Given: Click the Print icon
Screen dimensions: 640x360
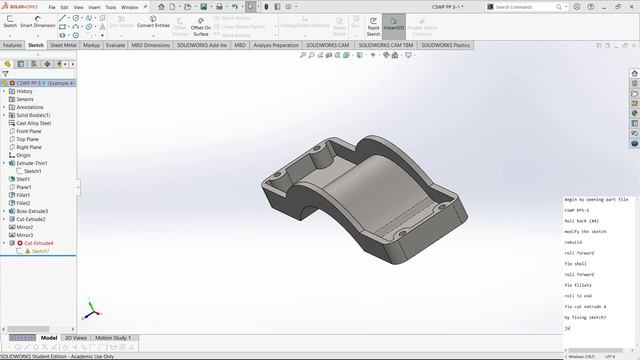Looking at the screenshot, I should pyautogui.click(x=219, y=7).
